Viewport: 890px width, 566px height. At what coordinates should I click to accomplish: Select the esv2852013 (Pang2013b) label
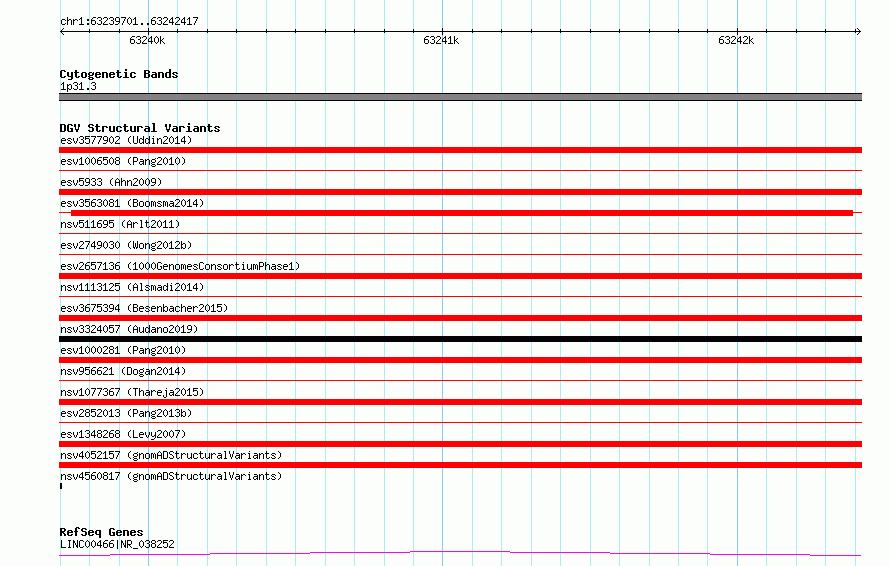(126, 413)
